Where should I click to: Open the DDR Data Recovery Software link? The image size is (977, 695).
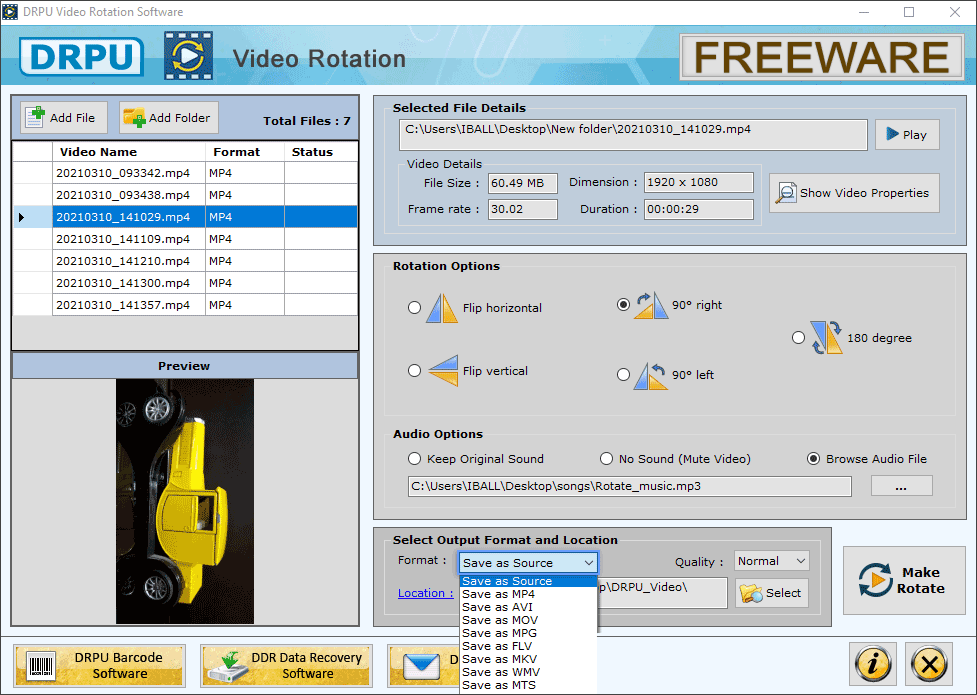click(x=287, y=665)
